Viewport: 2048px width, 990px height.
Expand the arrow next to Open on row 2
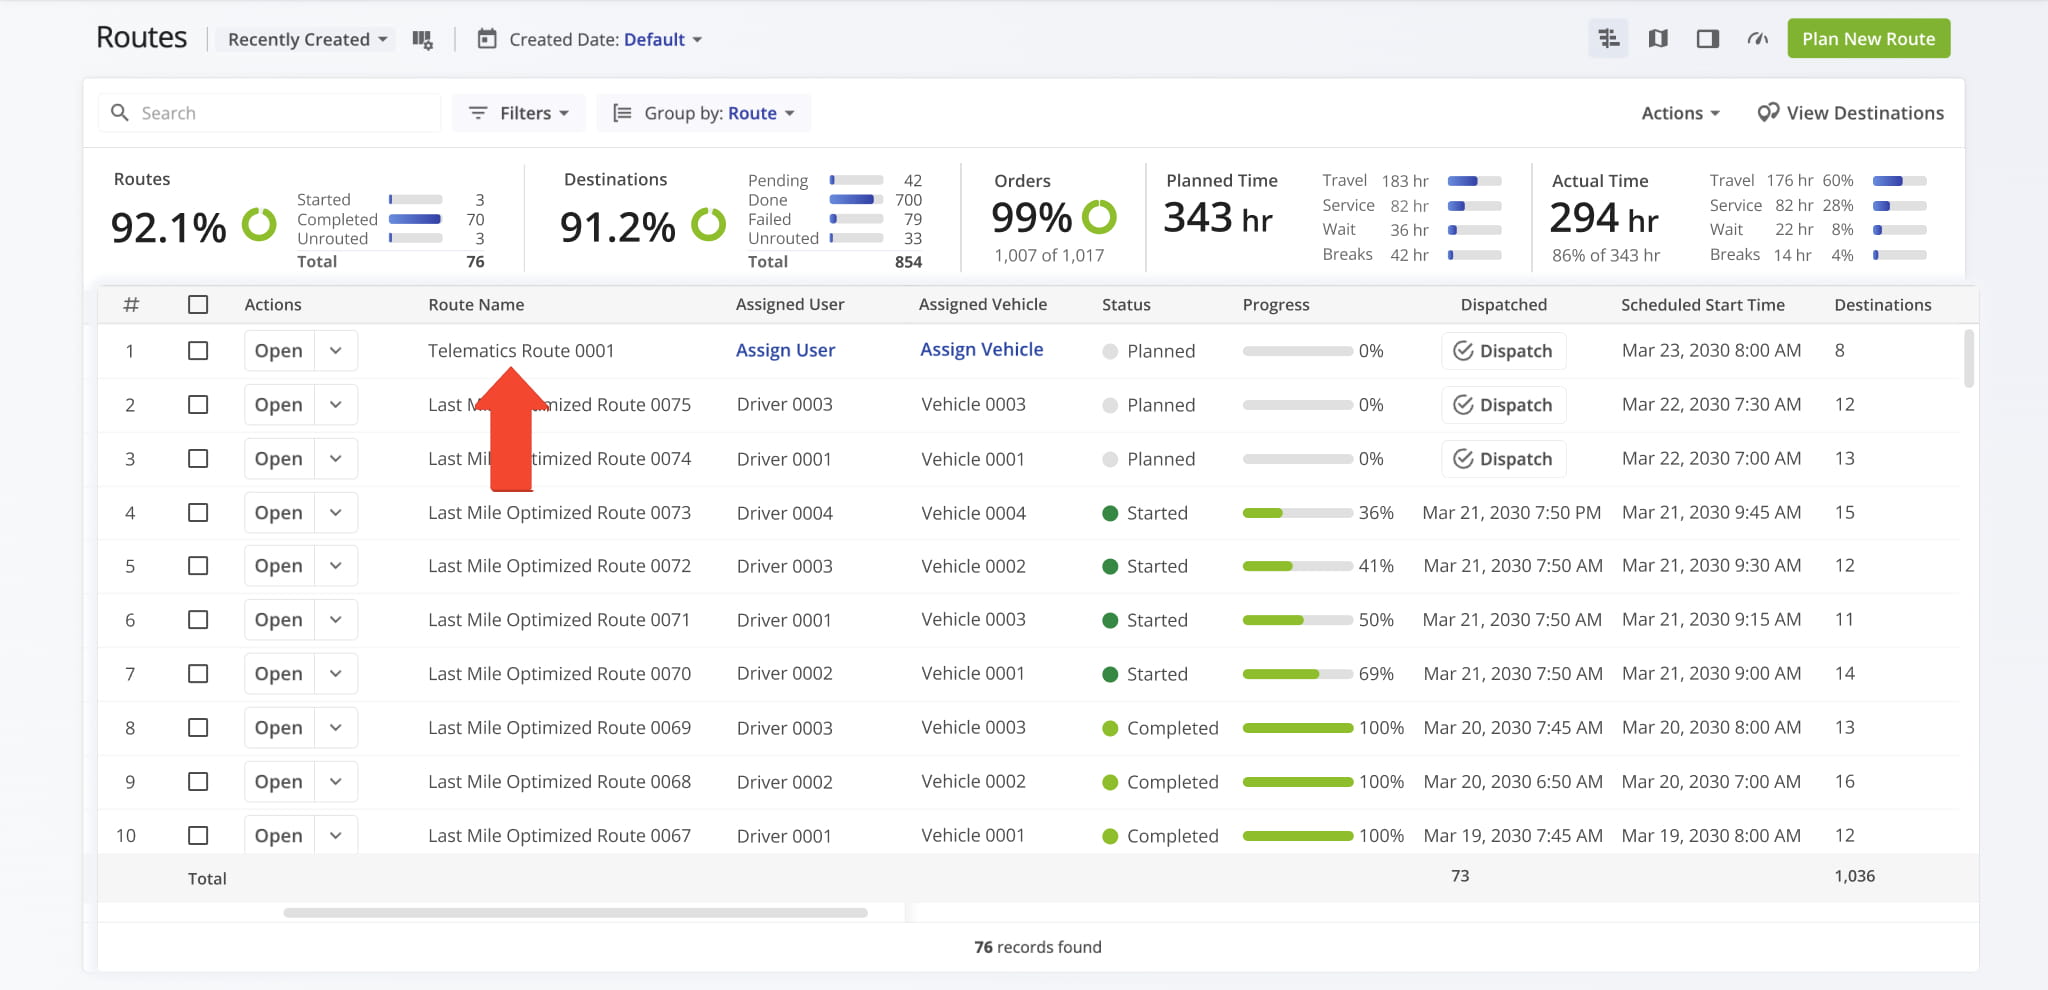click(336, 405)
